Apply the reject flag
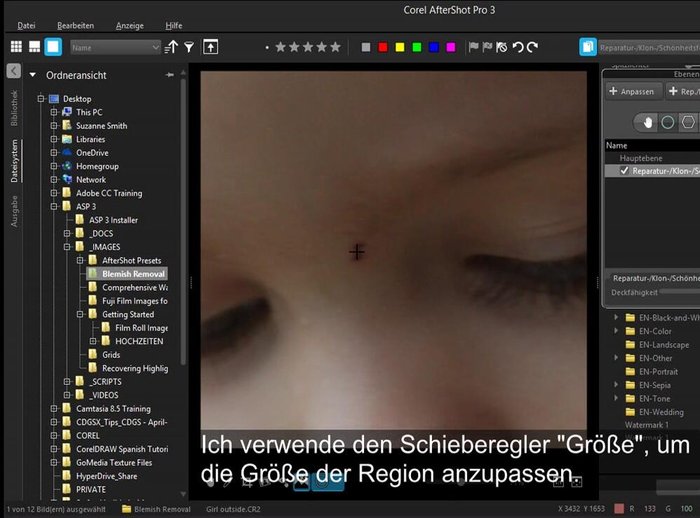Viewport: 700px width, 518px height. click(487, 47)
